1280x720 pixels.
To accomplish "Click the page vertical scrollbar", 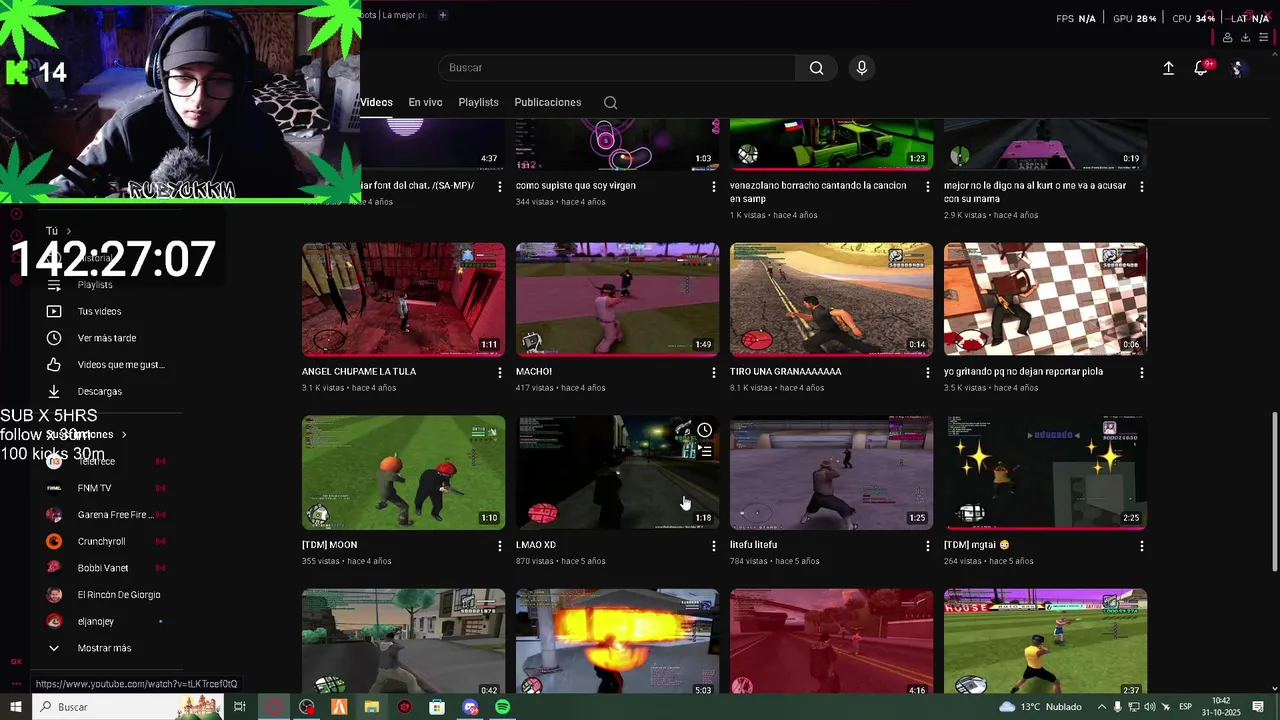I will [x=1274, y=490].
